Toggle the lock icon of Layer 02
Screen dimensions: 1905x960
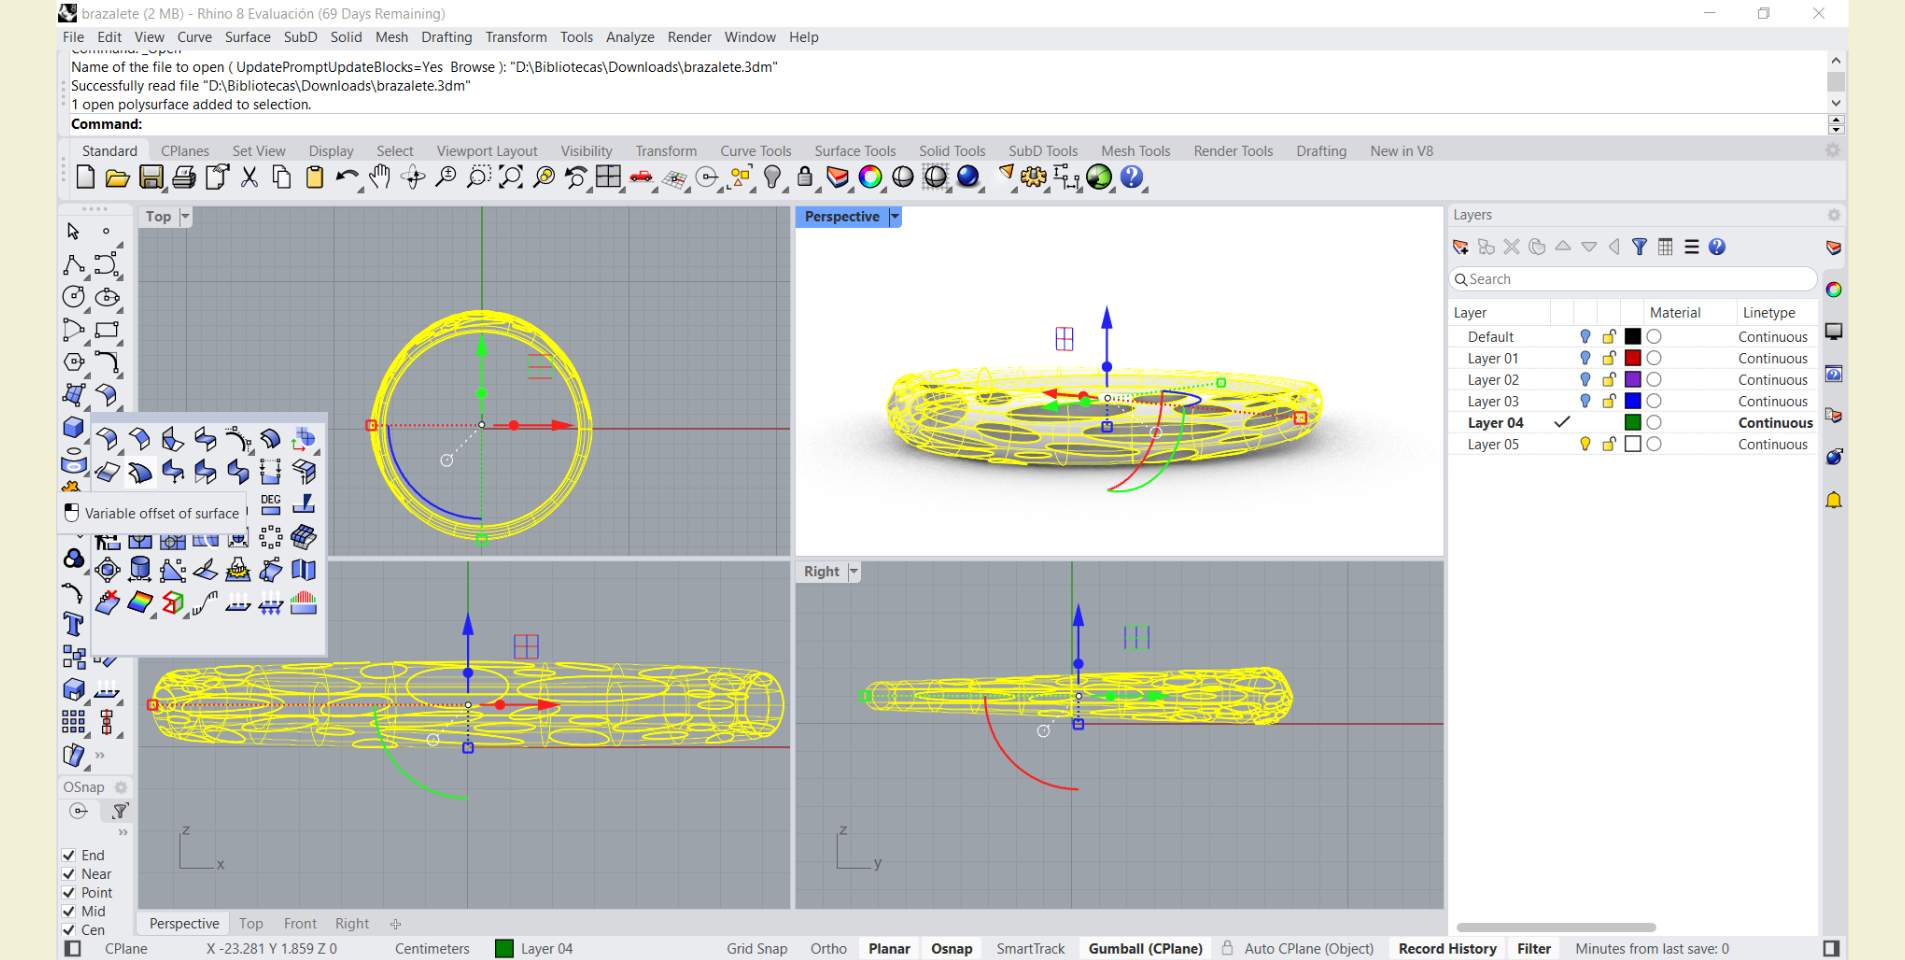click(1609, 380)
